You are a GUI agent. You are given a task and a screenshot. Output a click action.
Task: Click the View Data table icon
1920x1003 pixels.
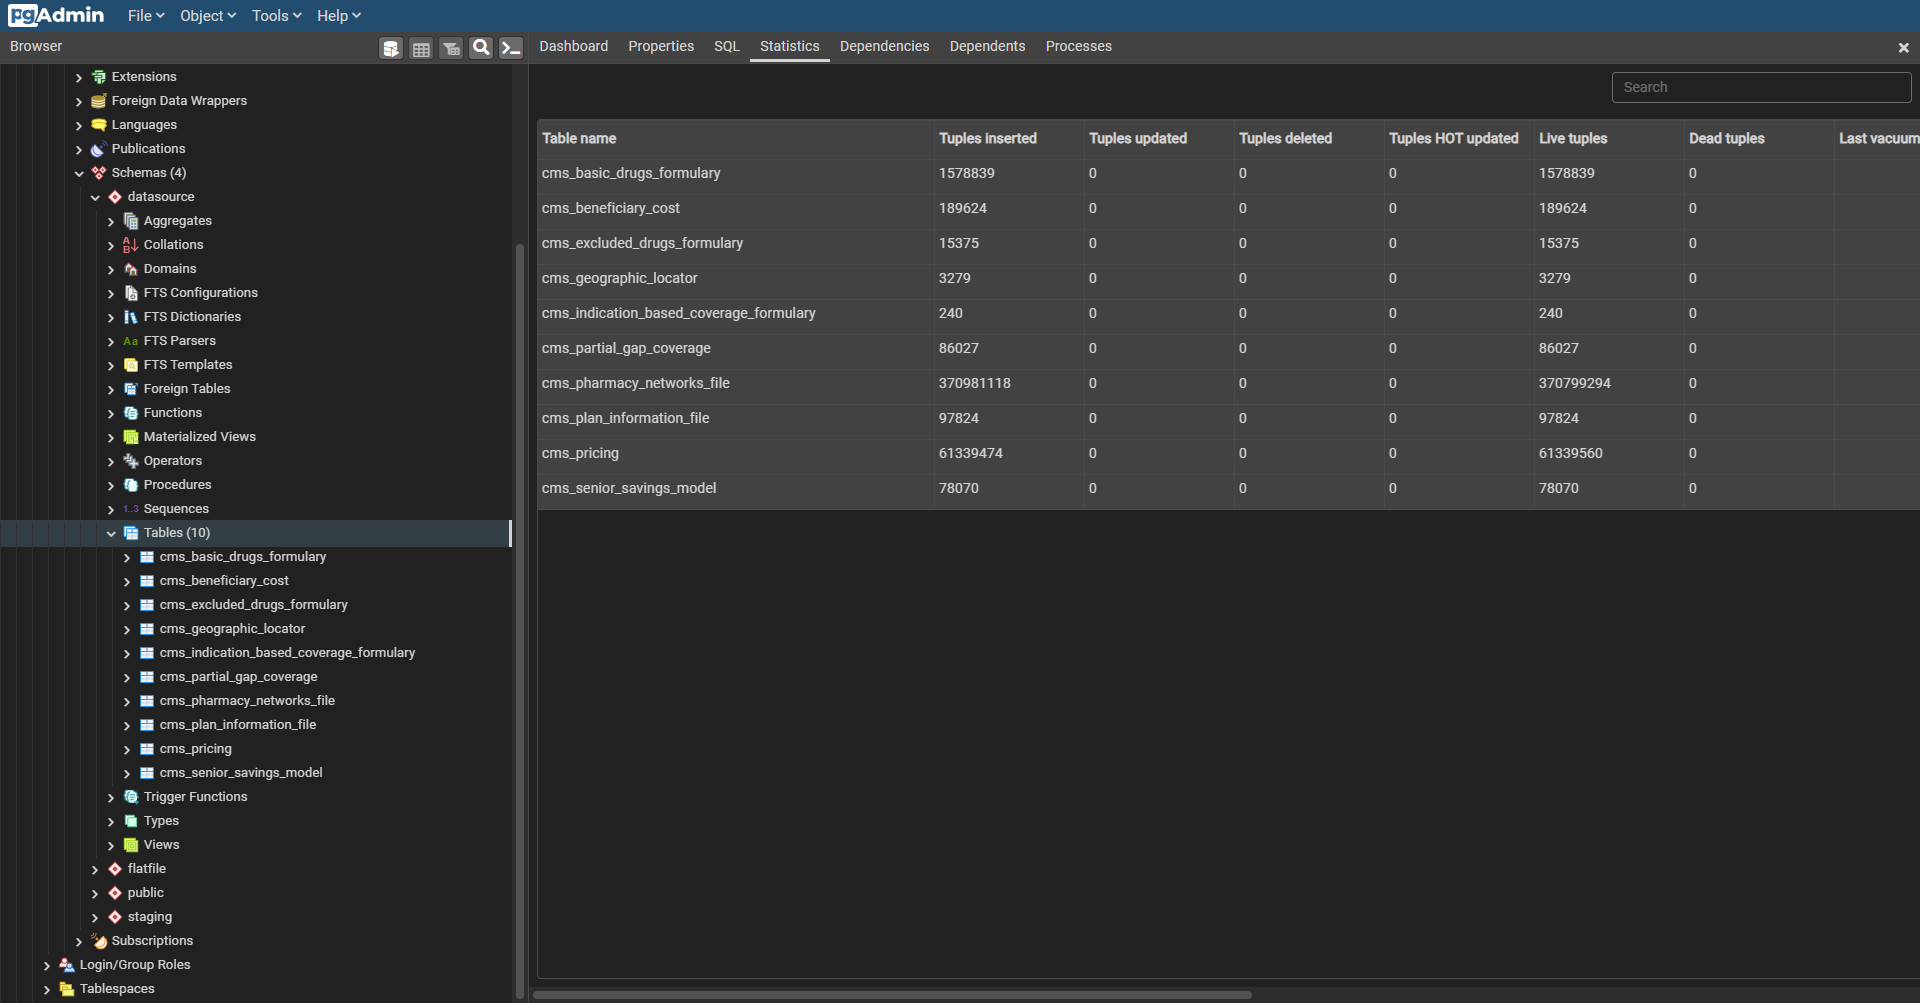click(421, 48)
